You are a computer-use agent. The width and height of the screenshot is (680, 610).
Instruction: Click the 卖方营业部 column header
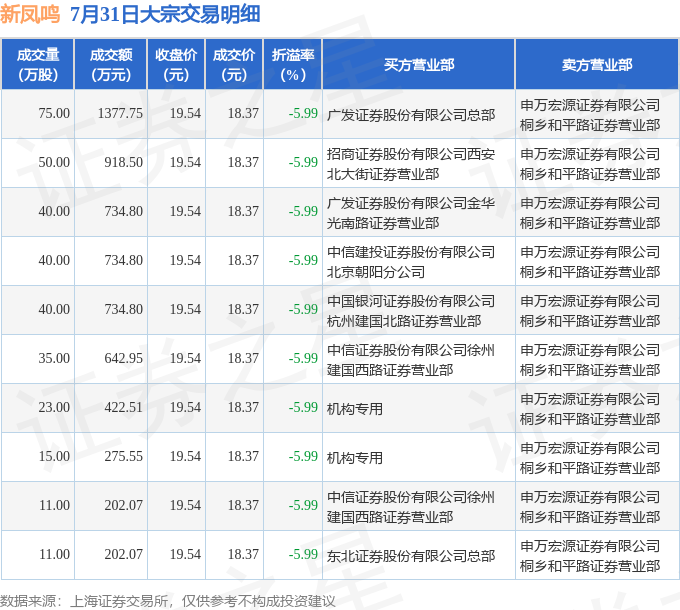click(x=597, y=65)
